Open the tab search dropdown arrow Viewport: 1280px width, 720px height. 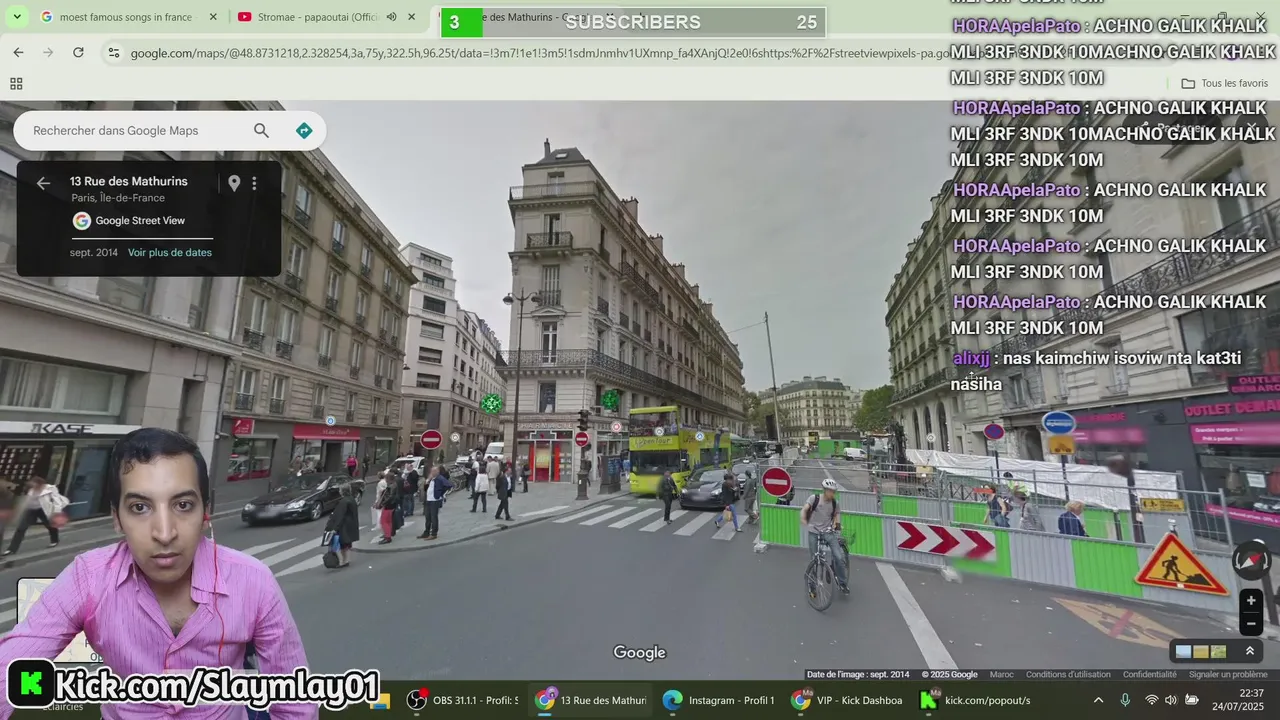click(16, 17)
